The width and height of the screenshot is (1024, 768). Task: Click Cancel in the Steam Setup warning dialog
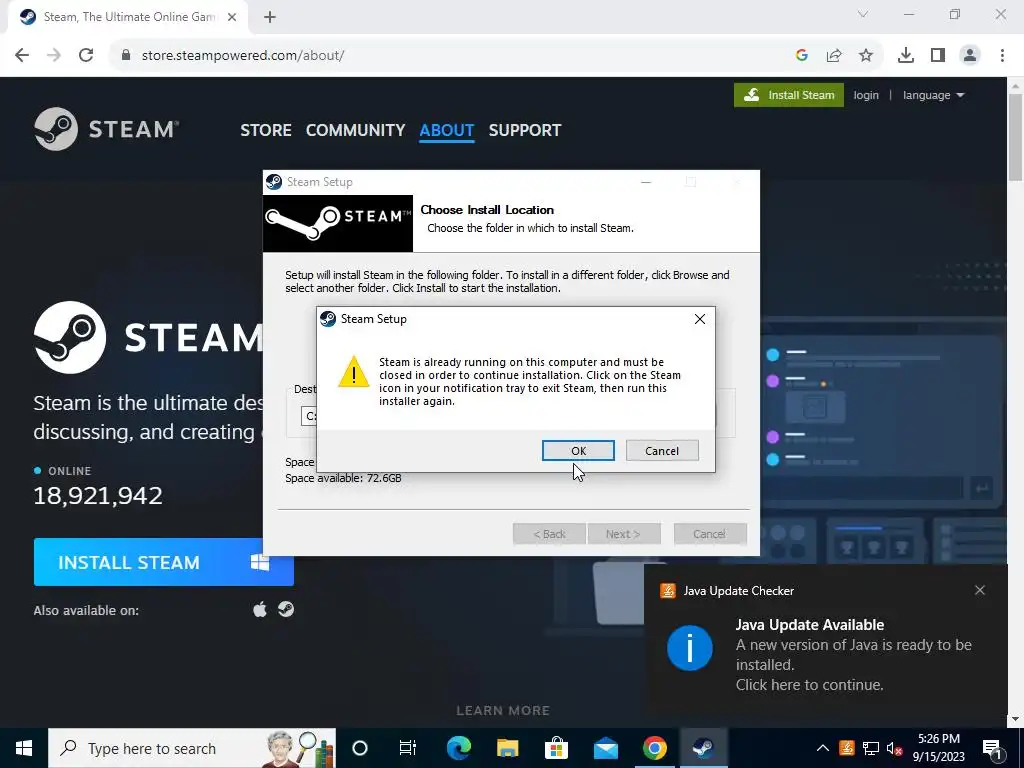pos(662,451)
